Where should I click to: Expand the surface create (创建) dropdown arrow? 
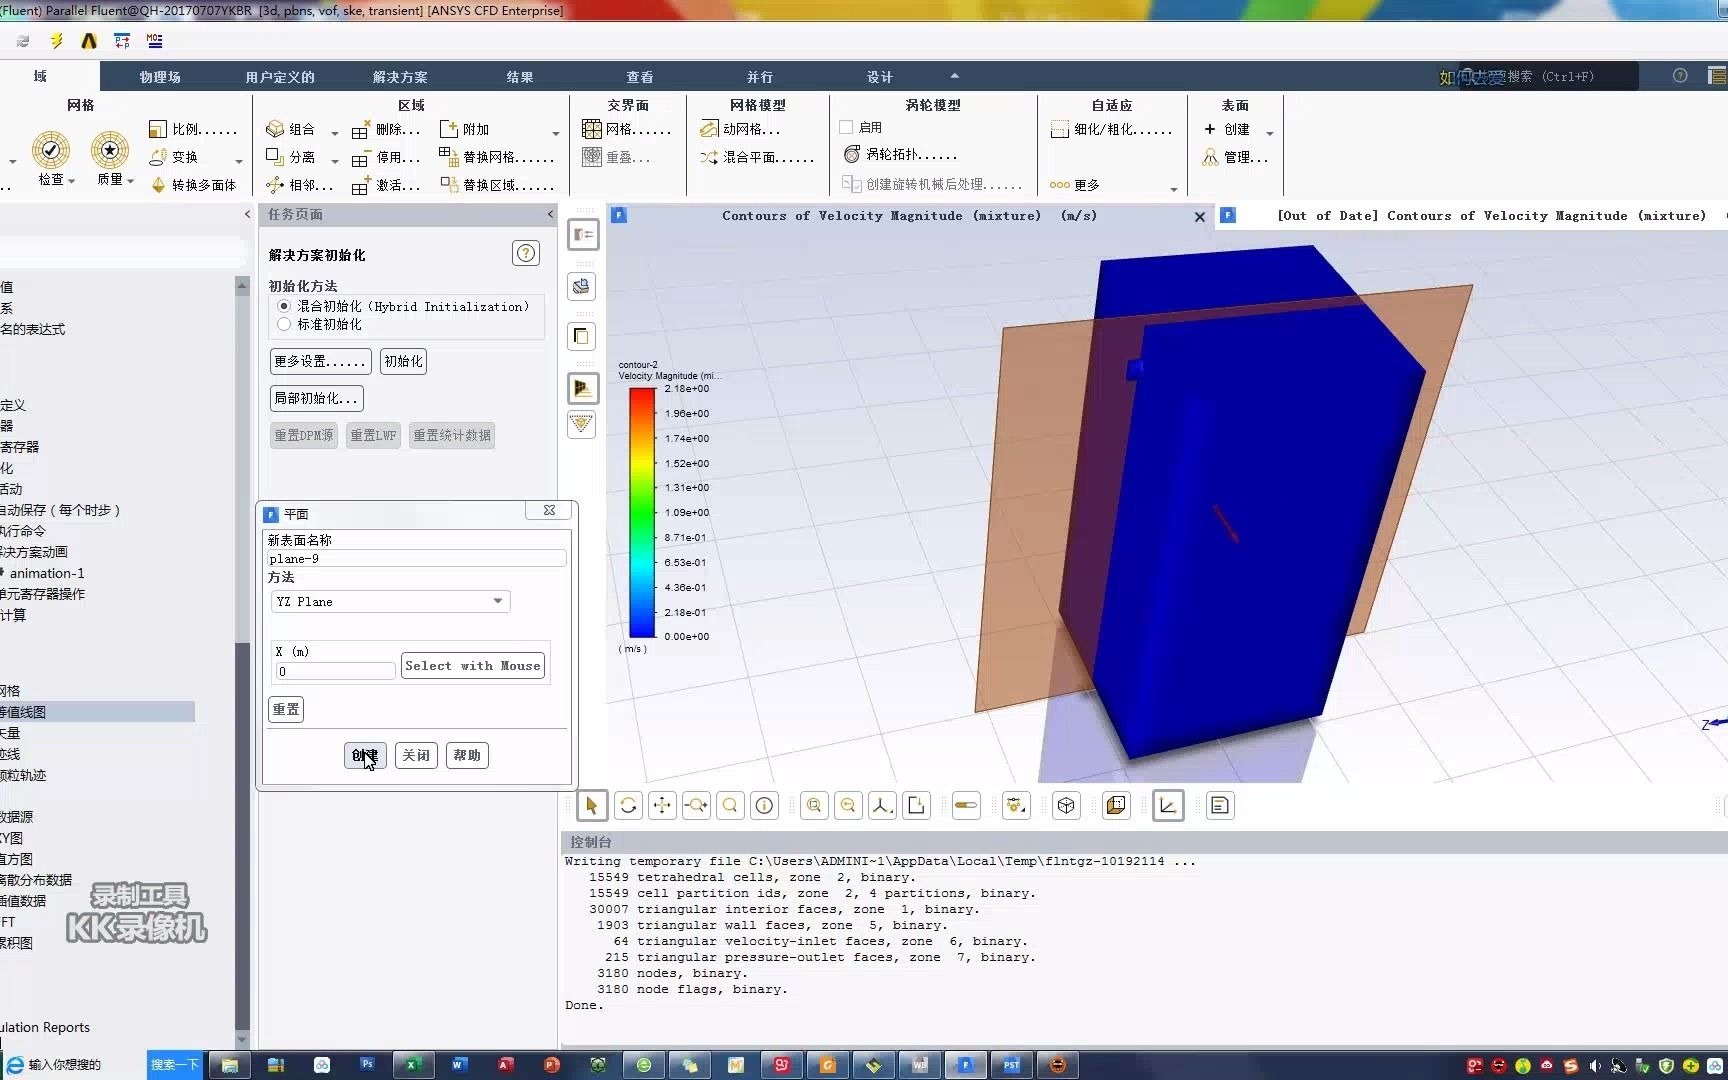point(1270,132)
